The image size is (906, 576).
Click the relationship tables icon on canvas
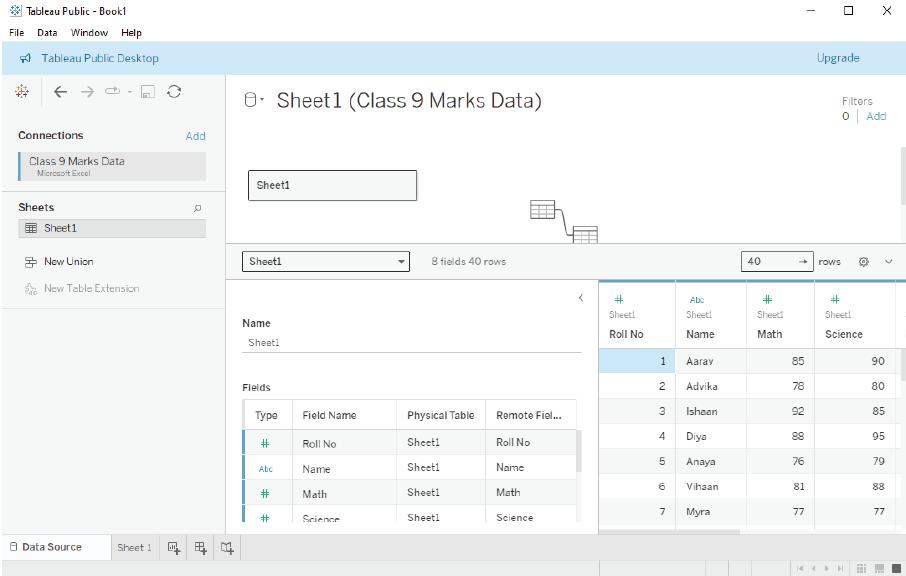pyautogui.click(x=563, y=221)
